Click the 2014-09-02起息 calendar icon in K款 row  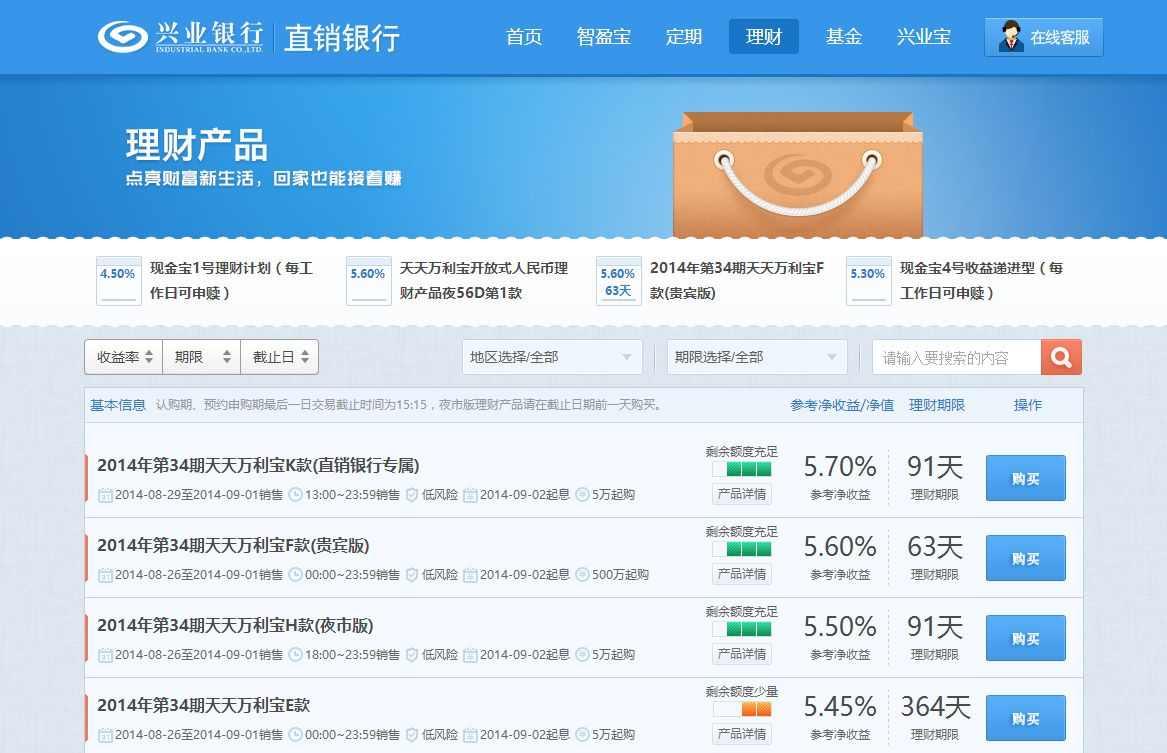[x=470, y=495]
